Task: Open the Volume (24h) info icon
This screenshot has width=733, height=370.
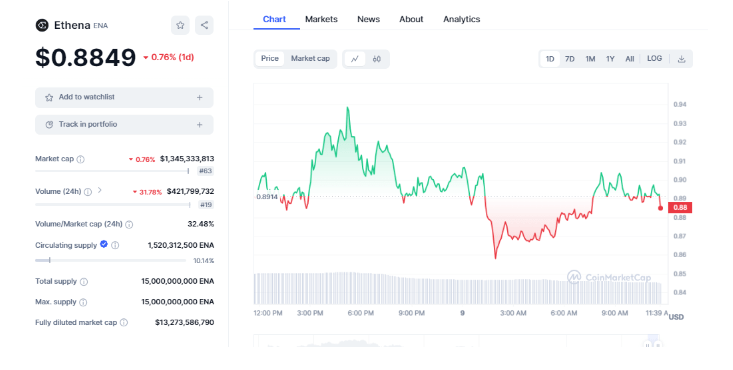Action: pos(87,192)
